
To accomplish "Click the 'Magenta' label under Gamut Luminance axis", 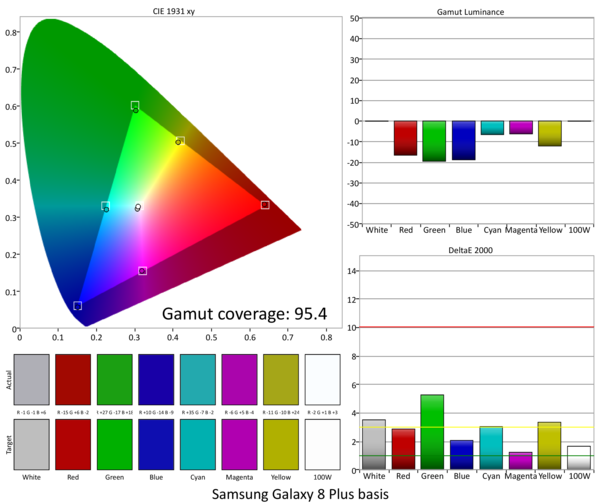I will coord(521,230).
